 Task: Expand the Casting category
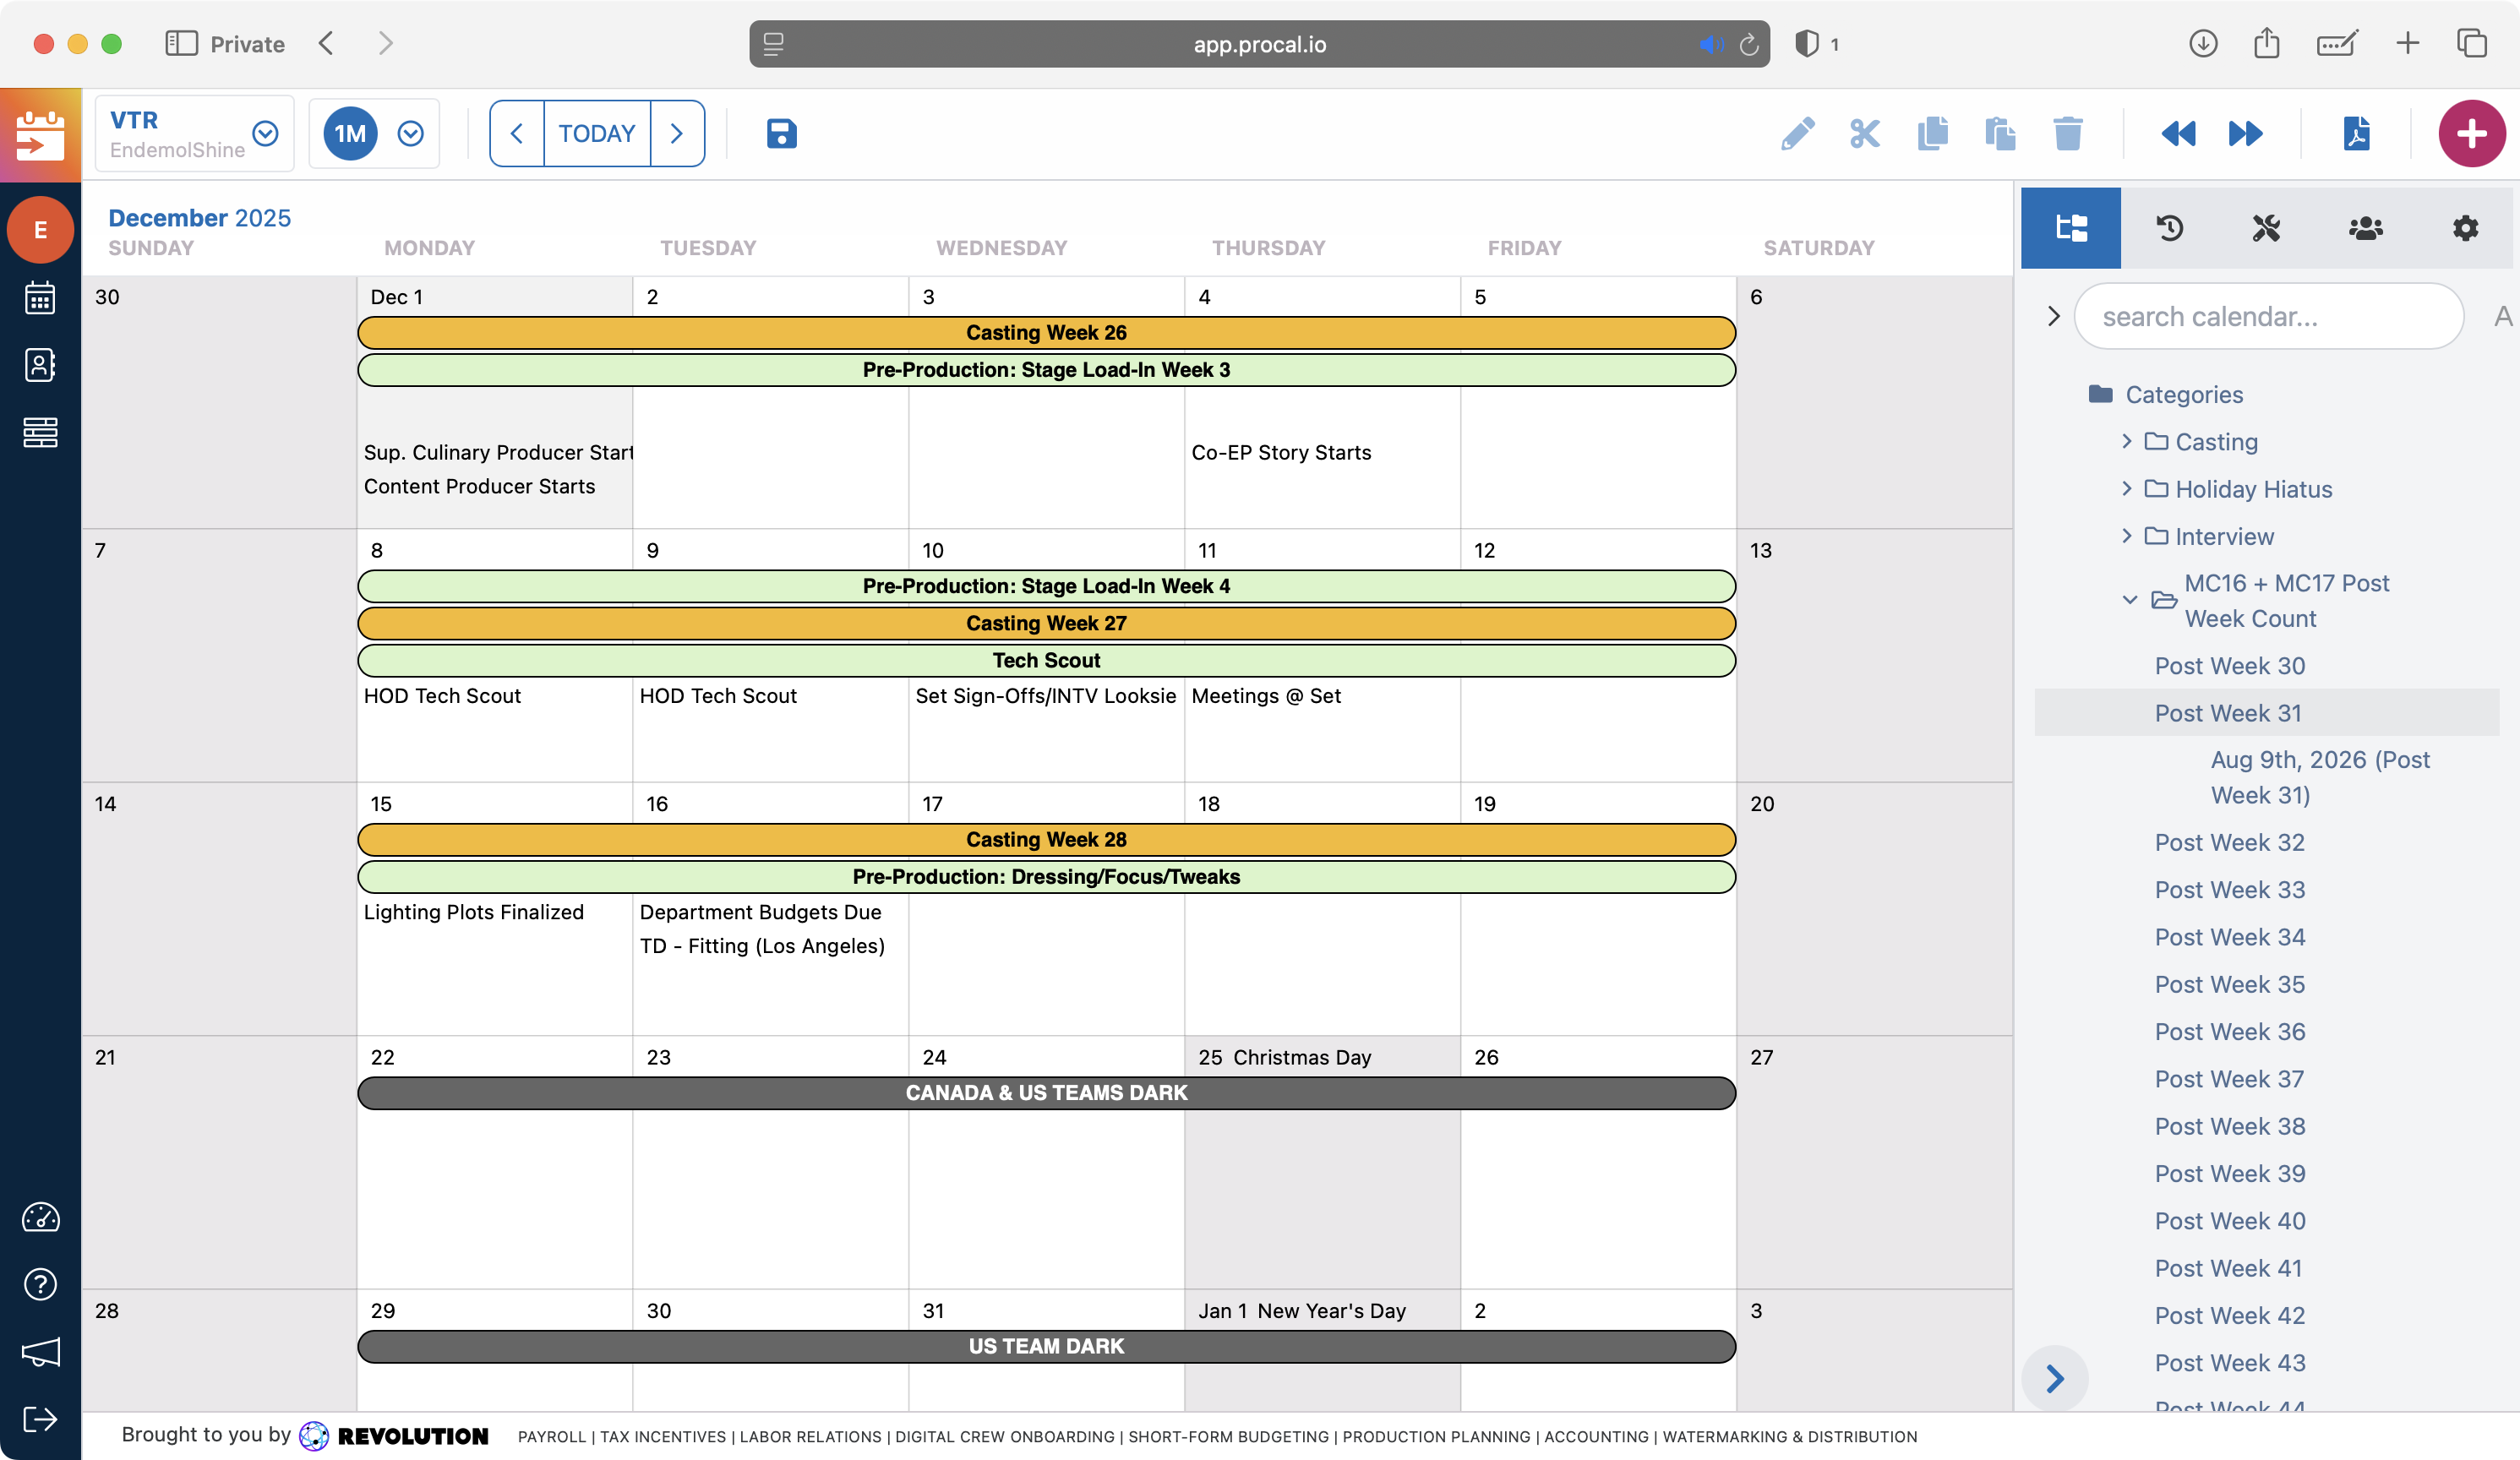click(2126, 441)
